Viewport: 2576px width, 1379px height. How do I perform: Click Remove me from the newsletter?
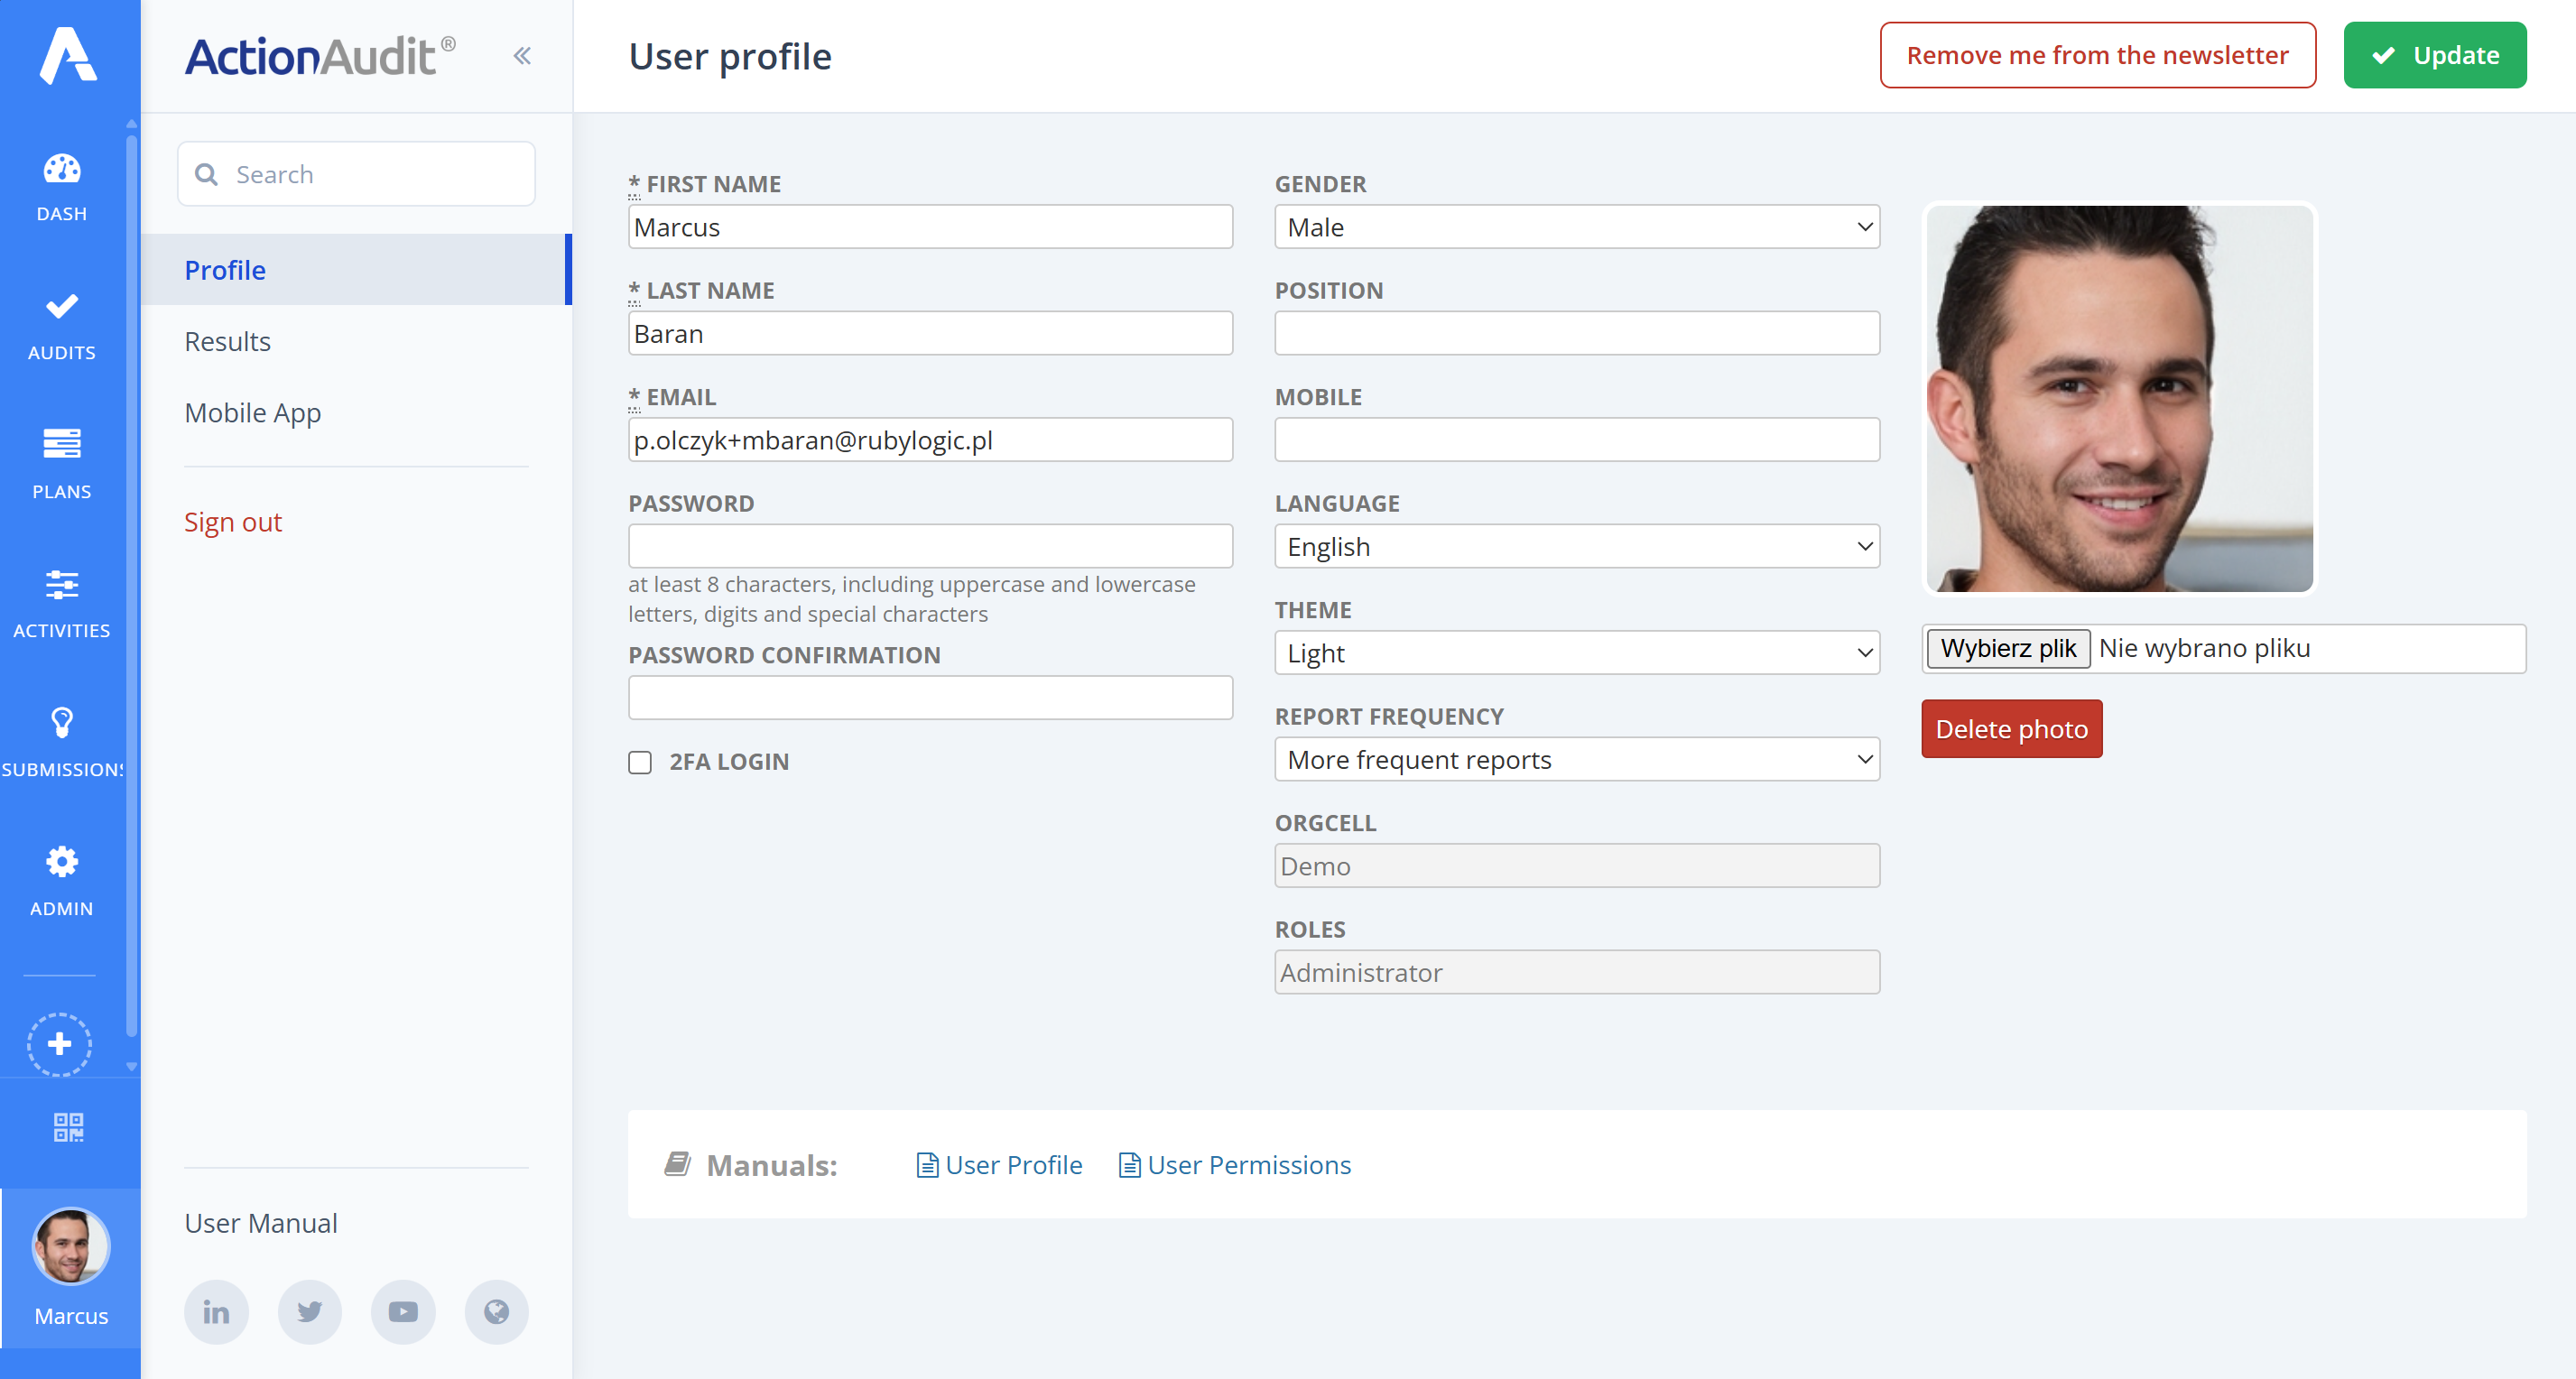tap(2098, 55)
